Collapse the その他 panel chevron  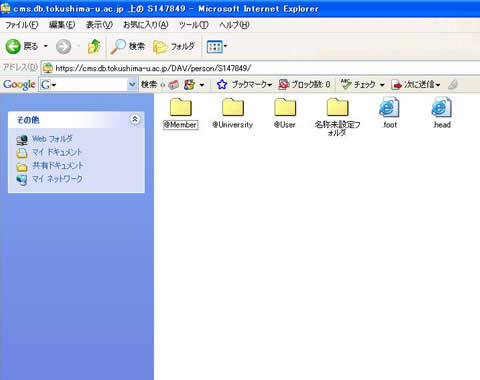pyautogui.click(x=135, y=119)
